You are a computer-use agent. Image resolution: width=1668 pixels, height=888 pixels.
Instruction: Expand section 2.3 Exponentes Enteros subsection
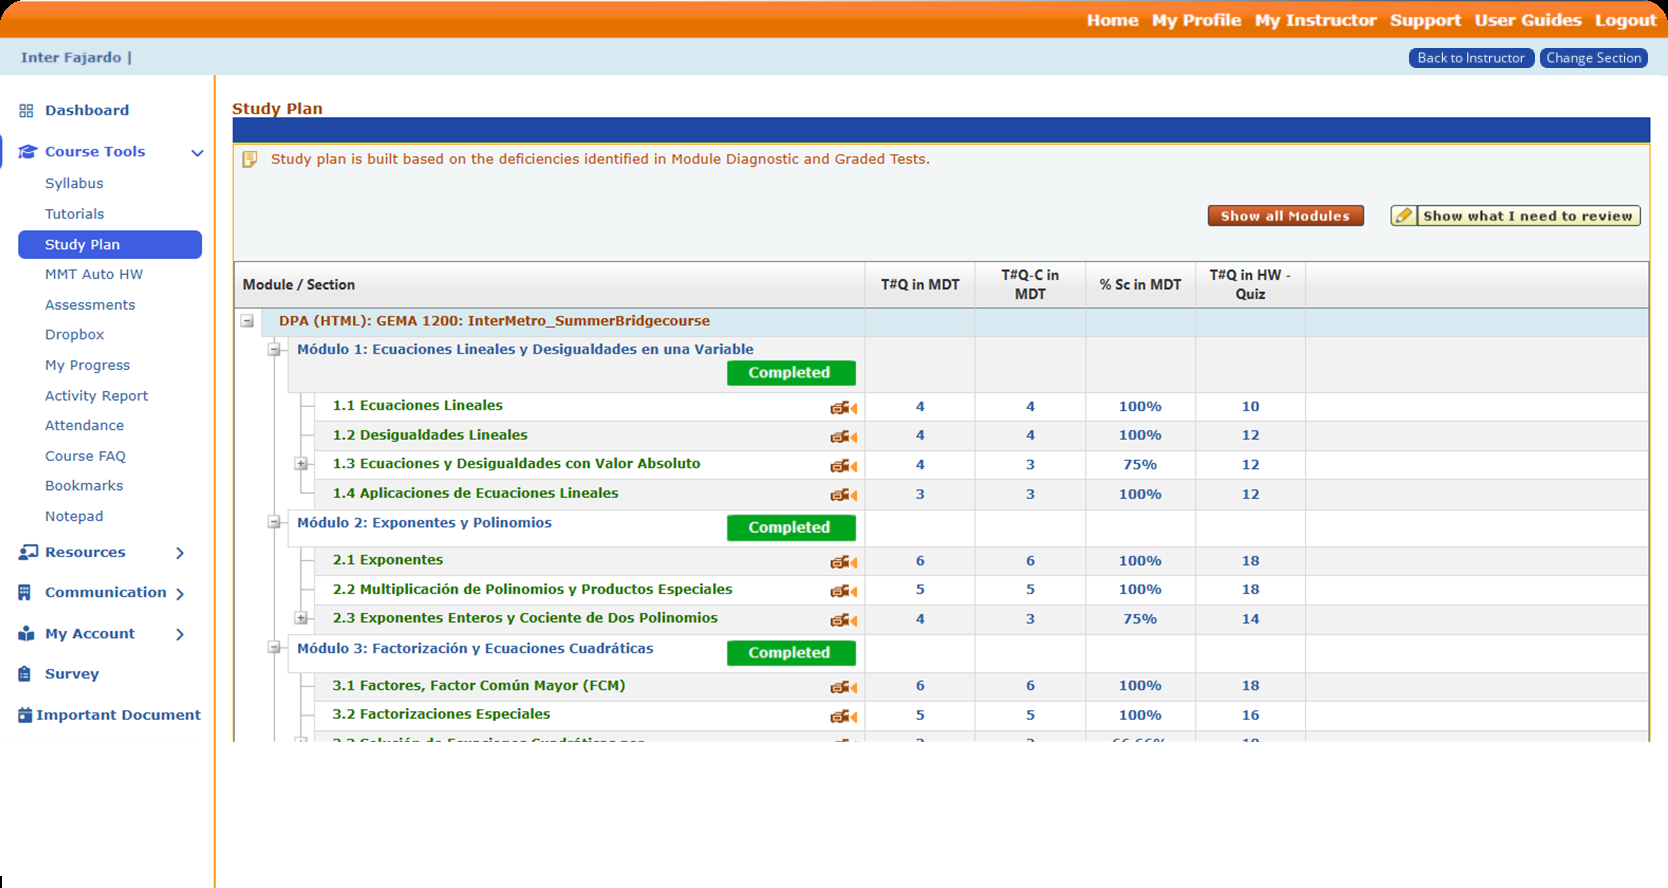click(x=301, y=618)
